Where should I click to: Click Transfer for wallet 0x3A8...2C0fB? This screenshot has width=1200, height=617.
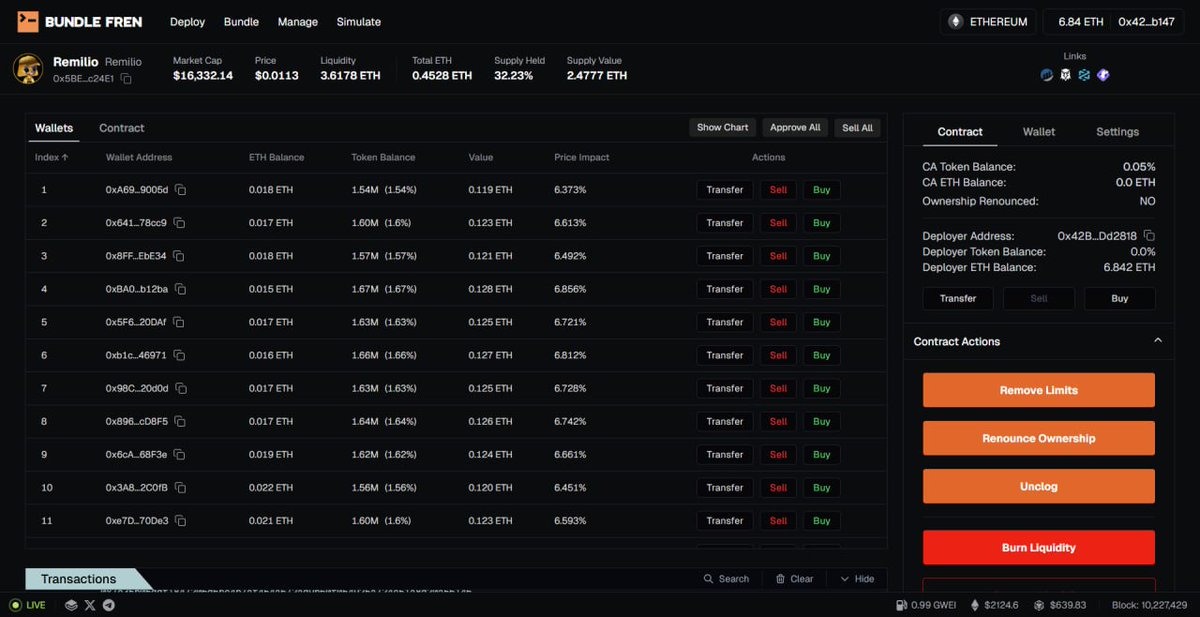[x=725, y=487]
